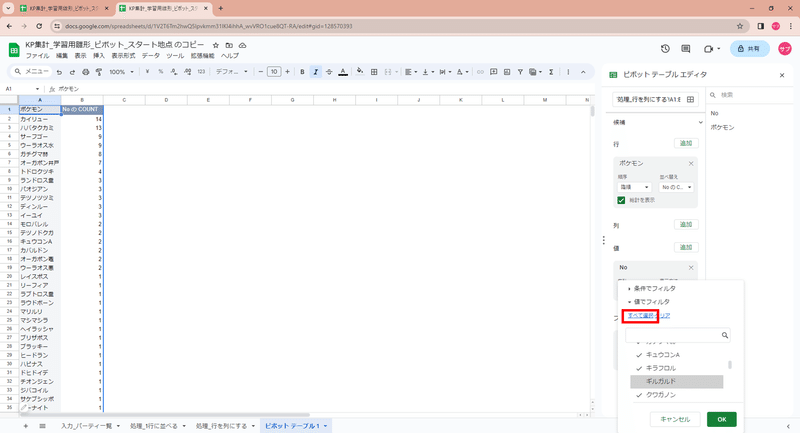
Task: Decrease font size
Action: pyautogui.click(x=261, y=72)
